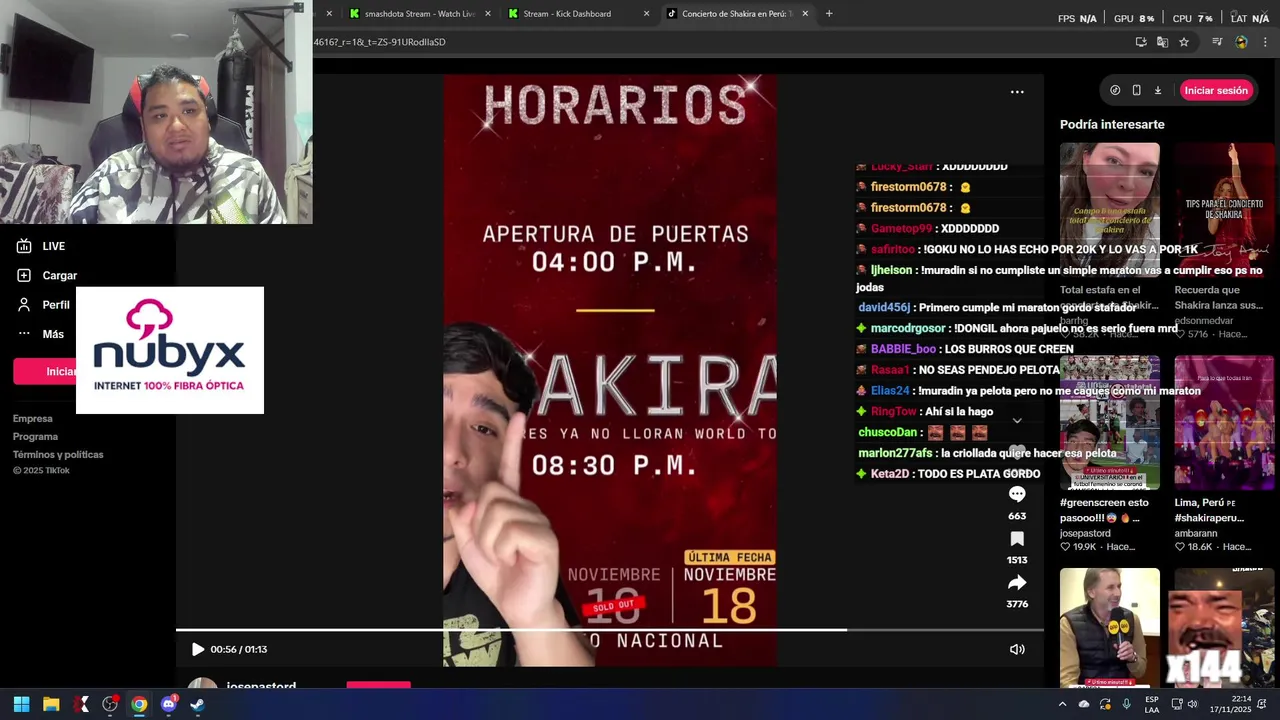Click the download desktop app icon in header
This screenshot has height=720, width=1280.
click(1158, 90)
